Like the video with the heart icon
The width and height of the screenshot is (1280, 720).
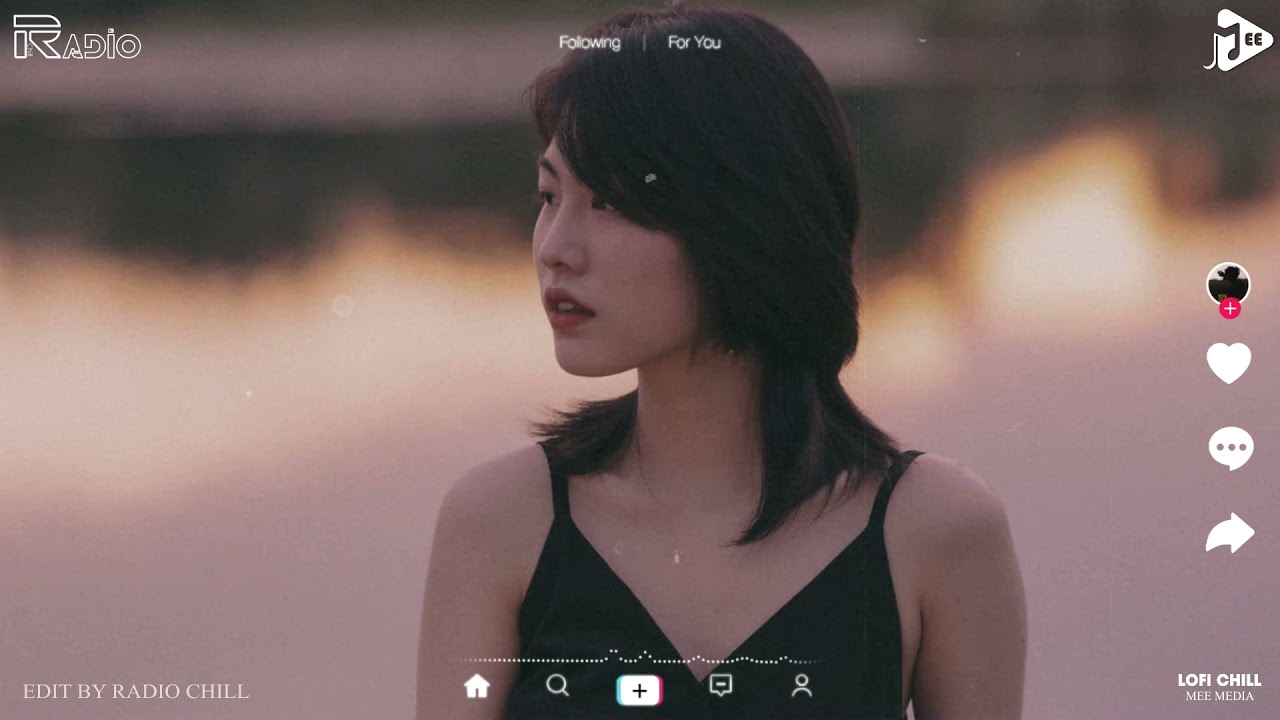click(x=1229, y=363)
